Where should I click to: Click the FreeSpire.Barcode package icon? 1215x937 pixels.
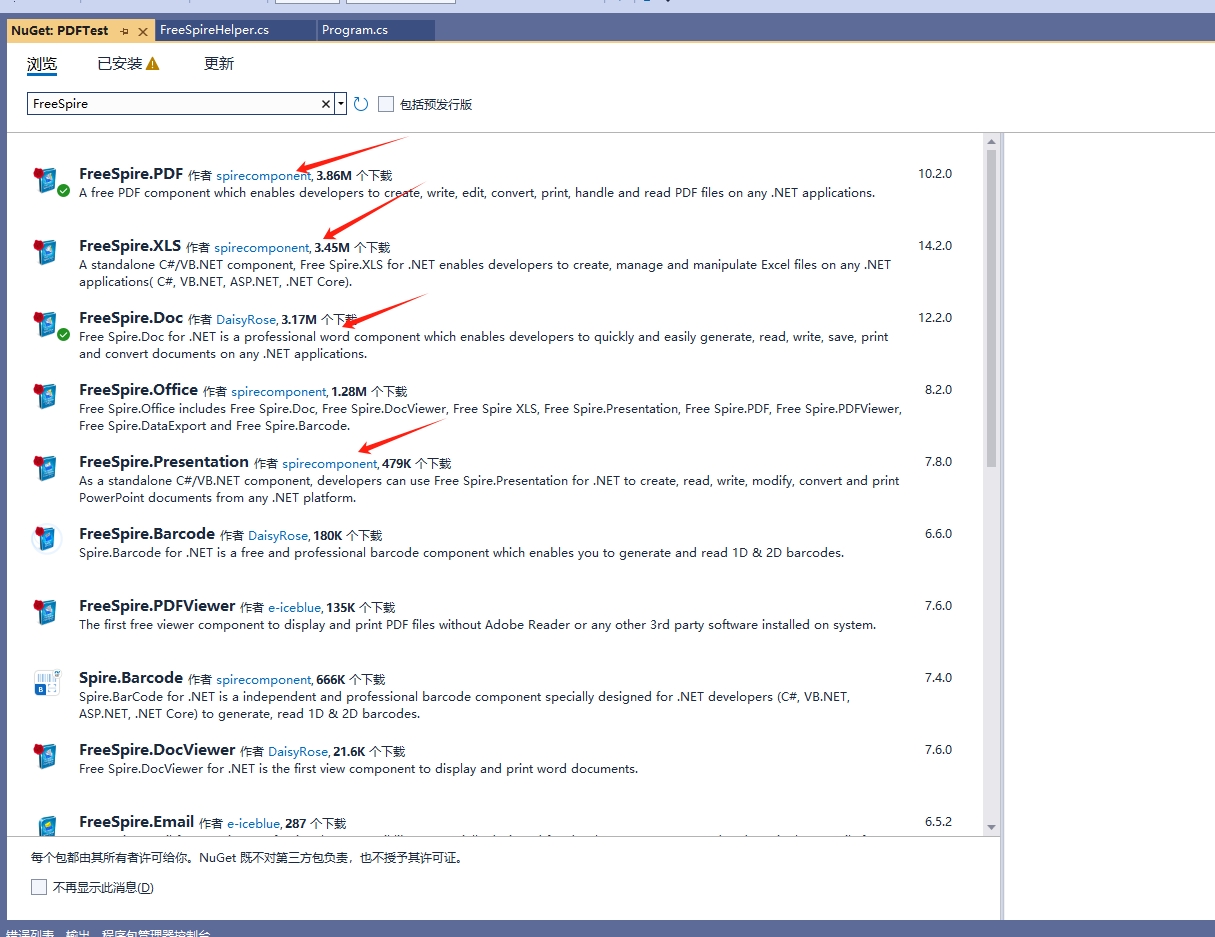point(46,539)
